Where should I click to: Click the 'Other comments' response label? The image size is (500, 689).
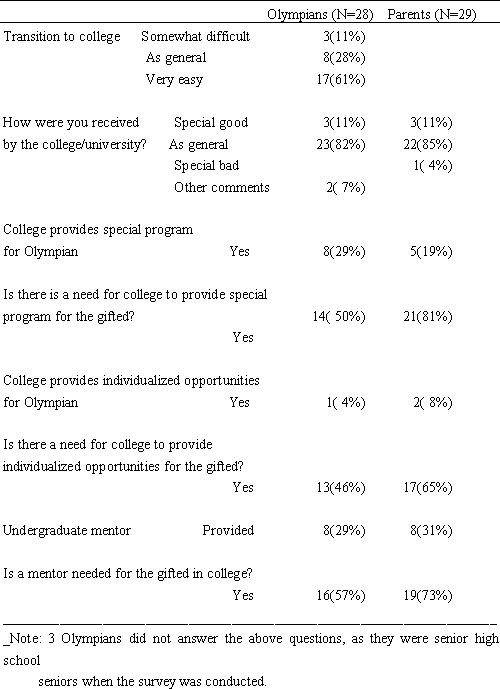(222, 187)
